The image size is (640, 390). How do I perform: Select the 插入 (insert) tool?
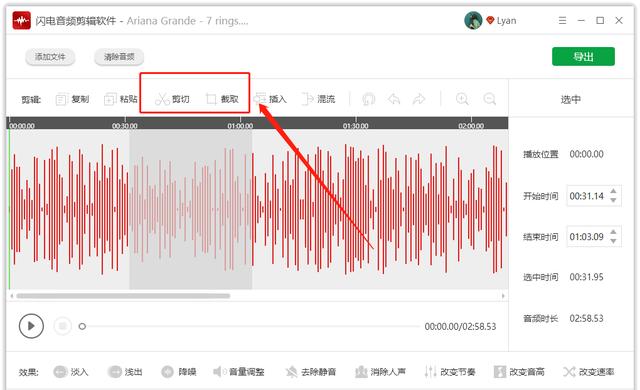[x=270, y=99]
